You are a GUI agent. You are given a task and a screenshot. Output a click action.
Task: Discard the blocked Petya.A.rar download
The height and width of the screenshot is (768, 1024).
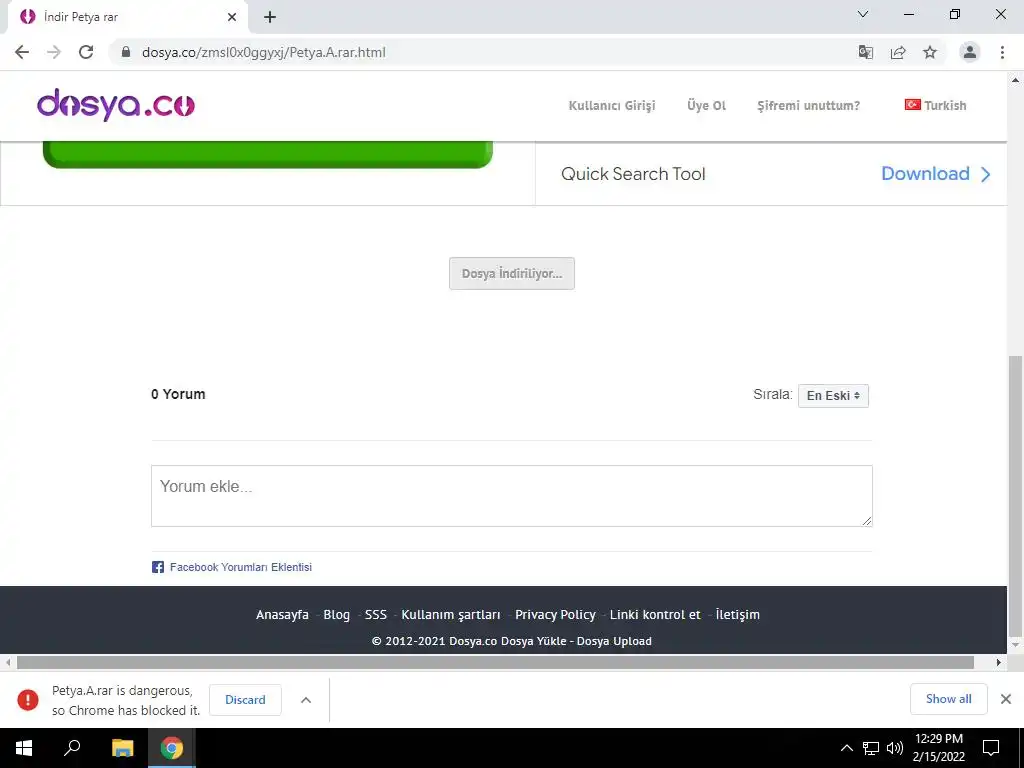tap(245, 699)
